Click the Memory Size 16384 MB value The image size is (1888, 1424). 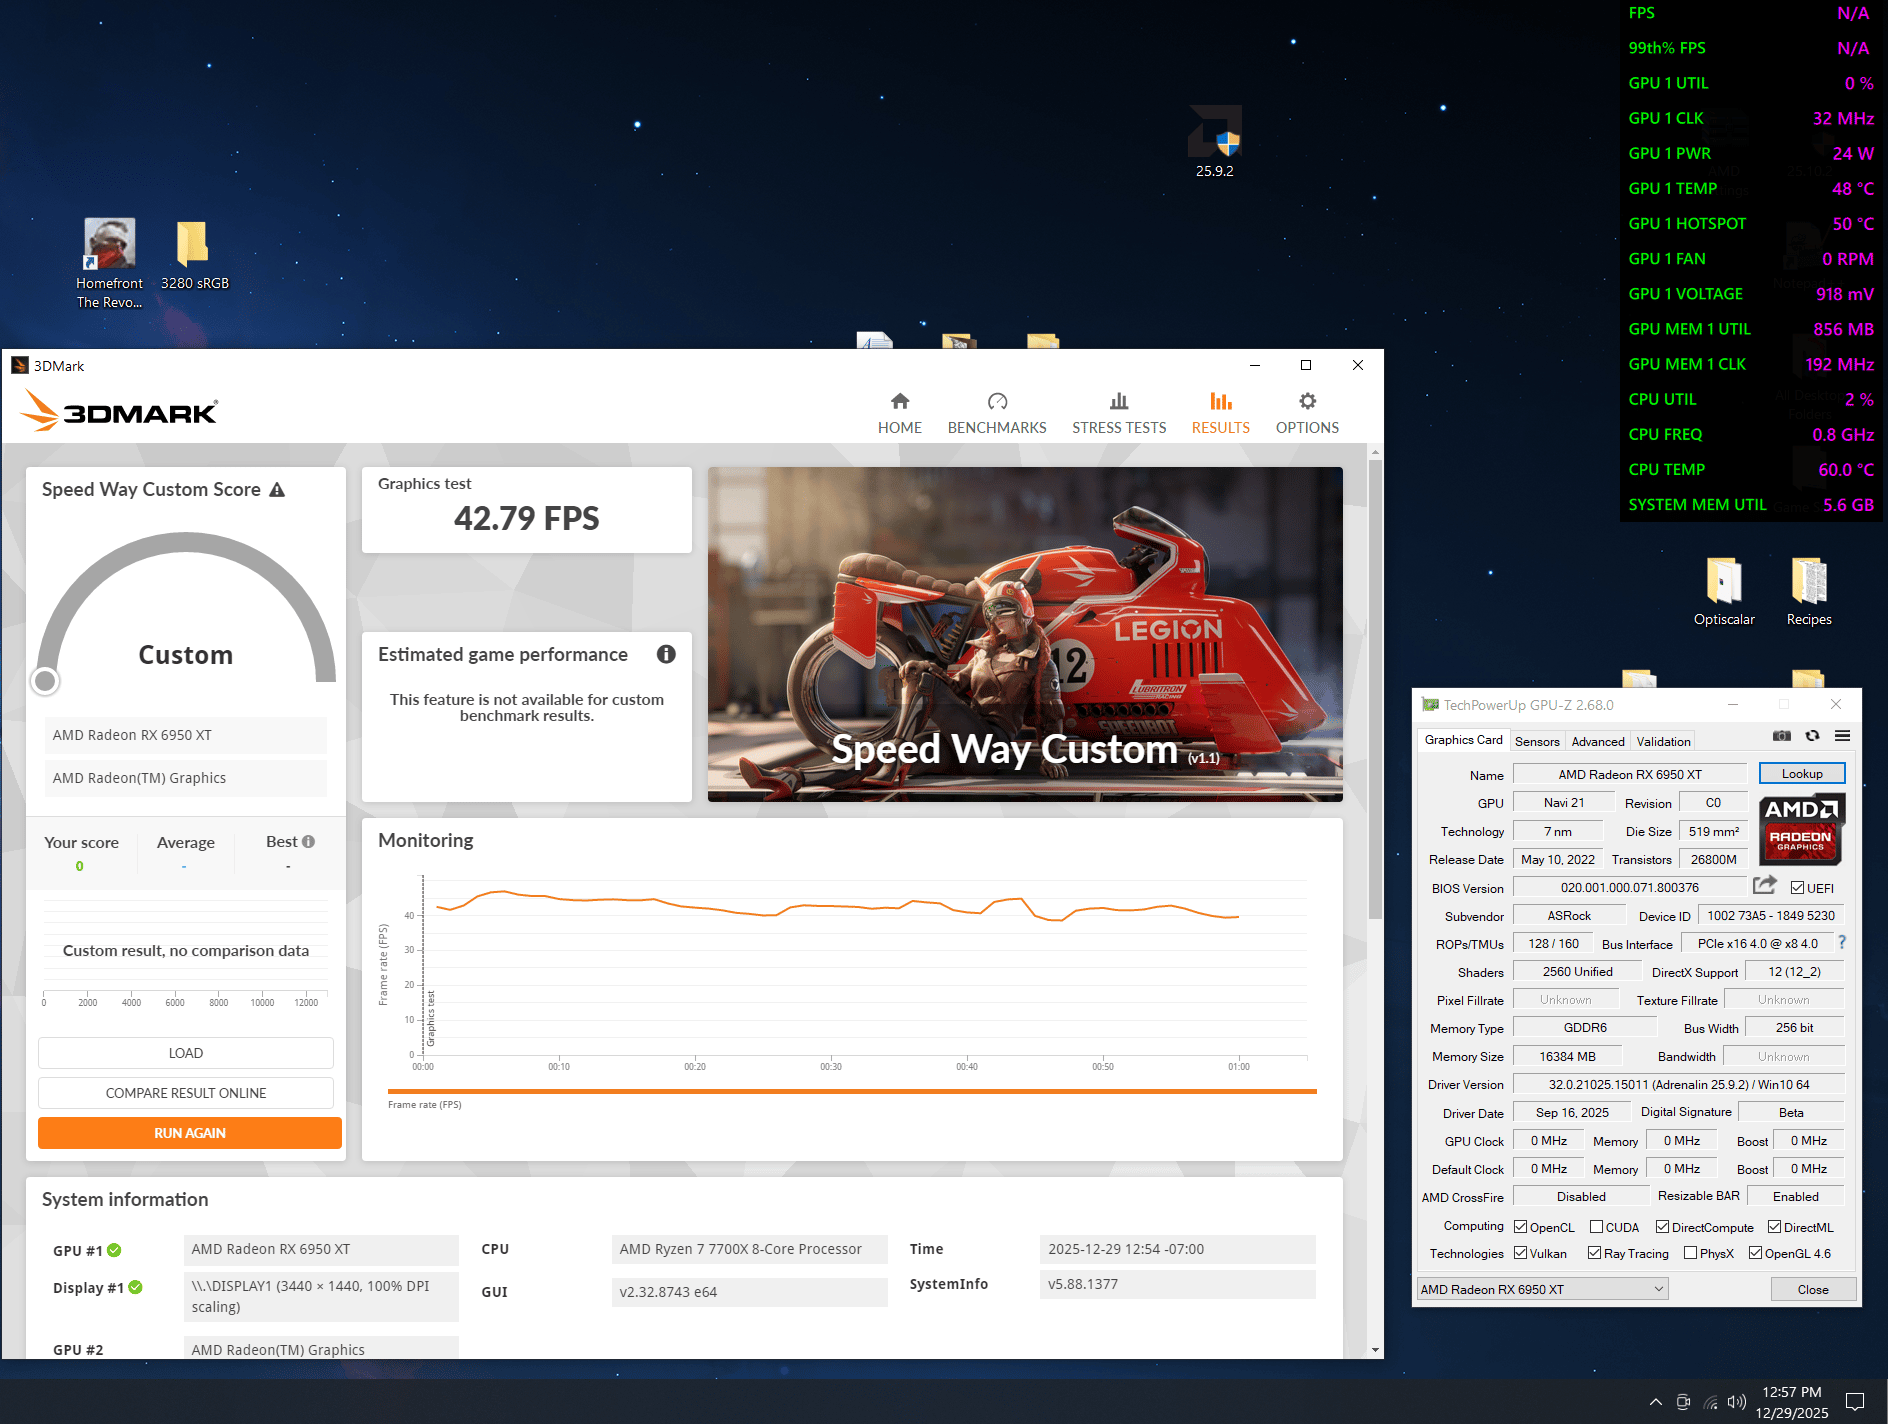(1567, 1056)
